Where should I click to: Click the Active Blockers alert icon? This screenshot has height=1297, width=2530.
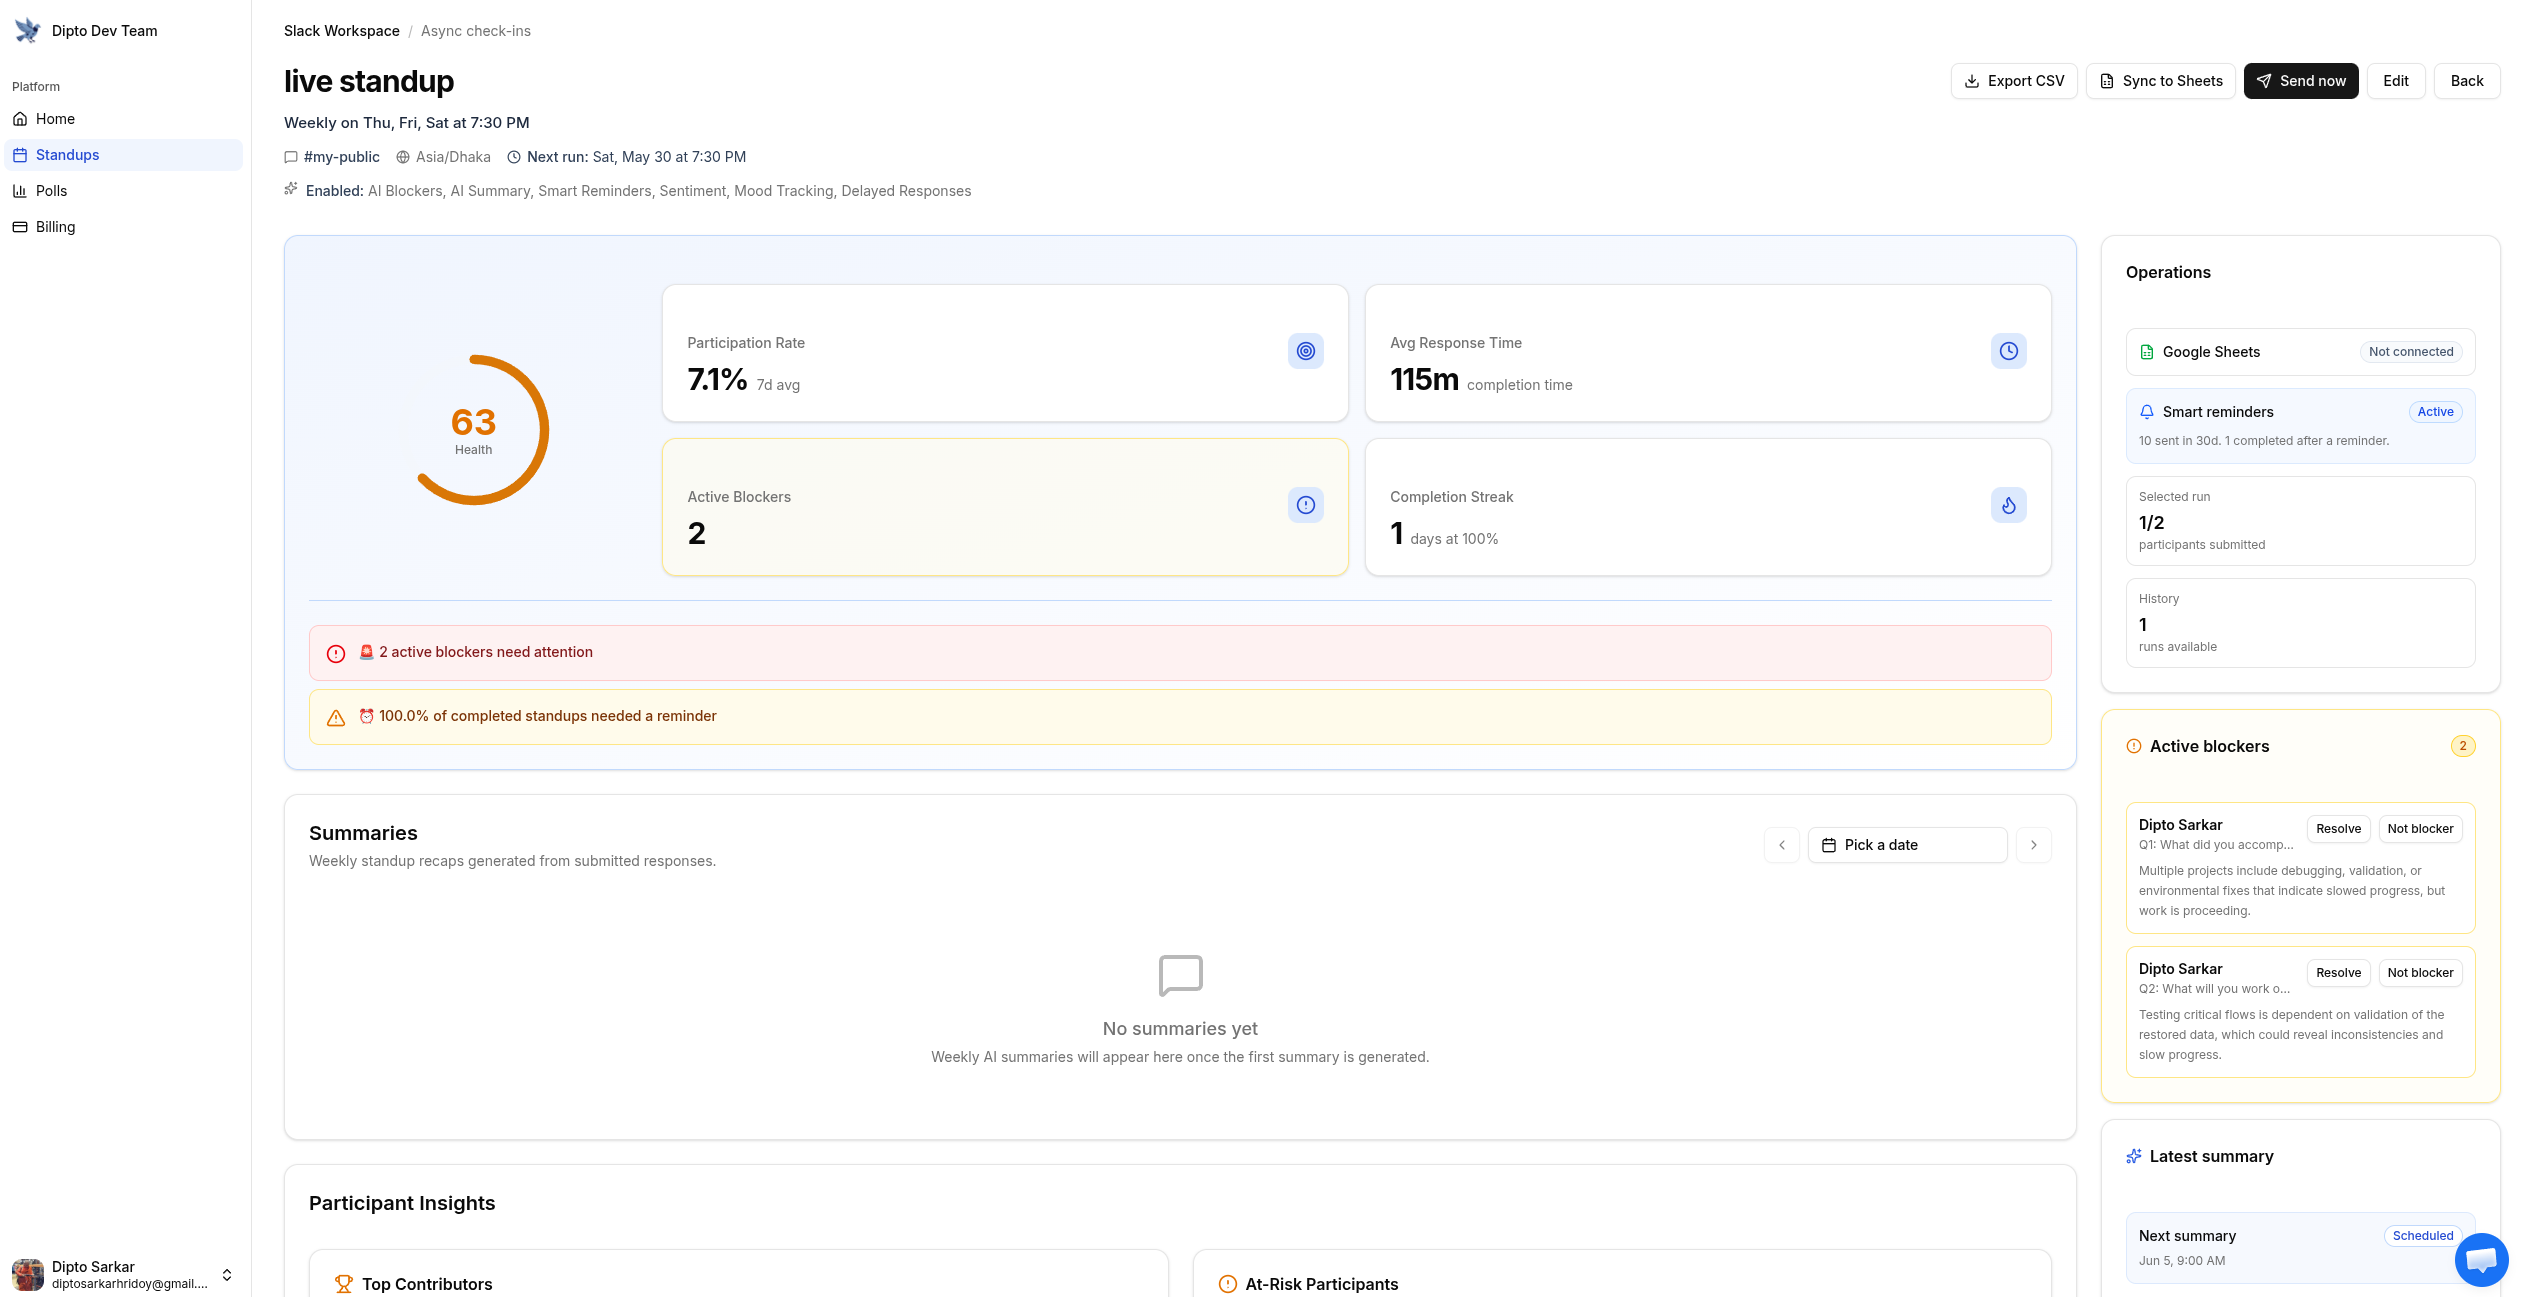tap(1306, 505)
